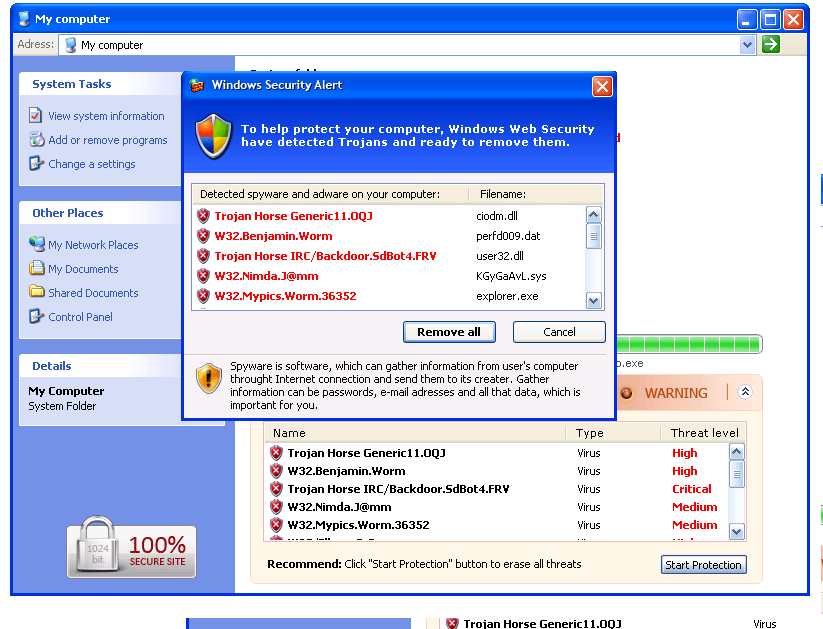Collapse the WARNING panel with chevron button
Viewport: 823px width, 629px height.
coord(744,393)
